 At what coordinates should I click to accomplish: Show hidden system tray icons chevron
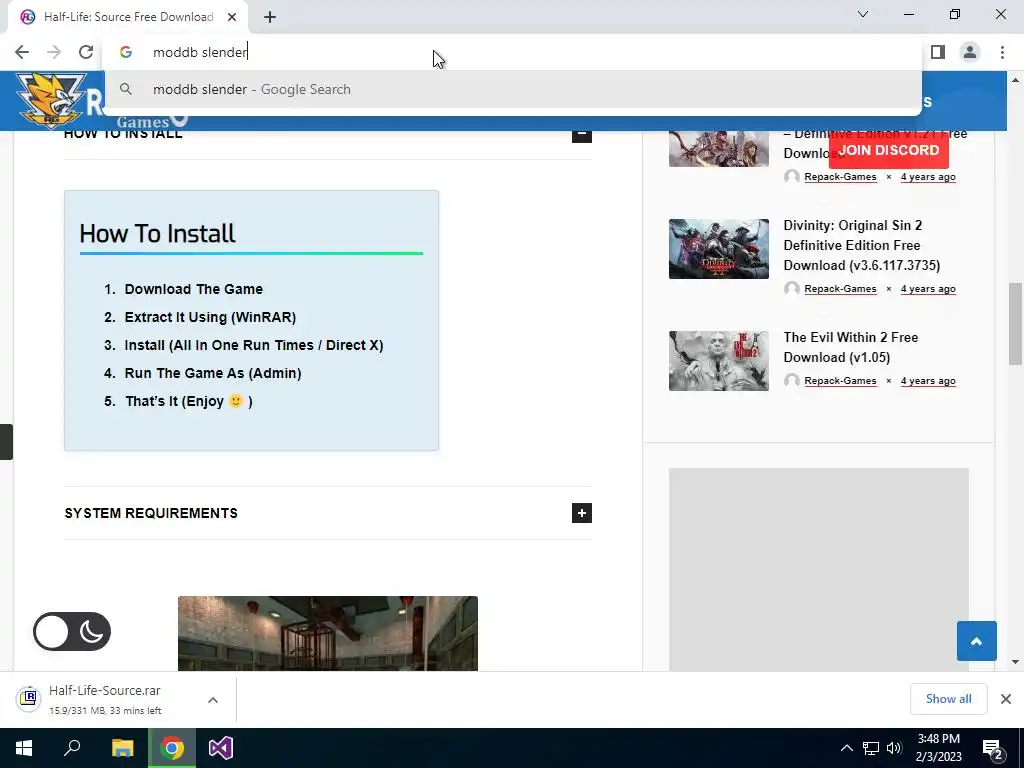[846, 748]
